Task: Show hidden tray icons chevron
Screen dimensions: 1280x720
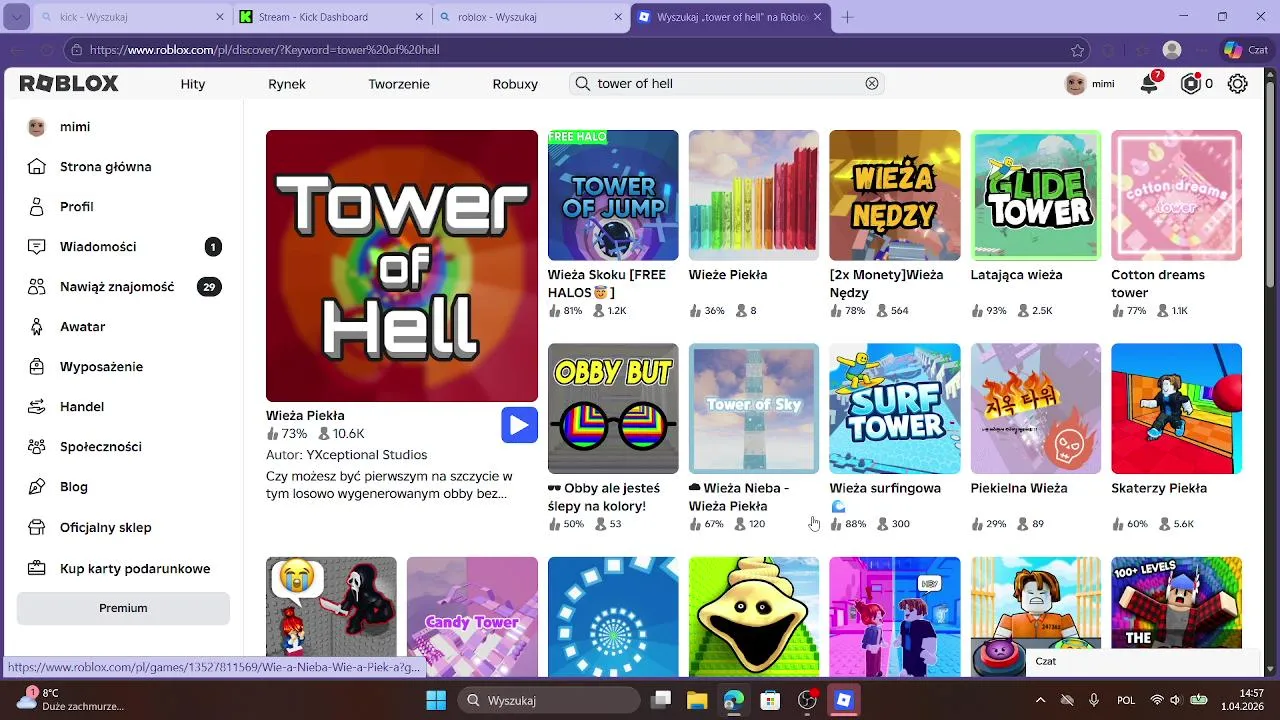Action: pos(1041,700)
